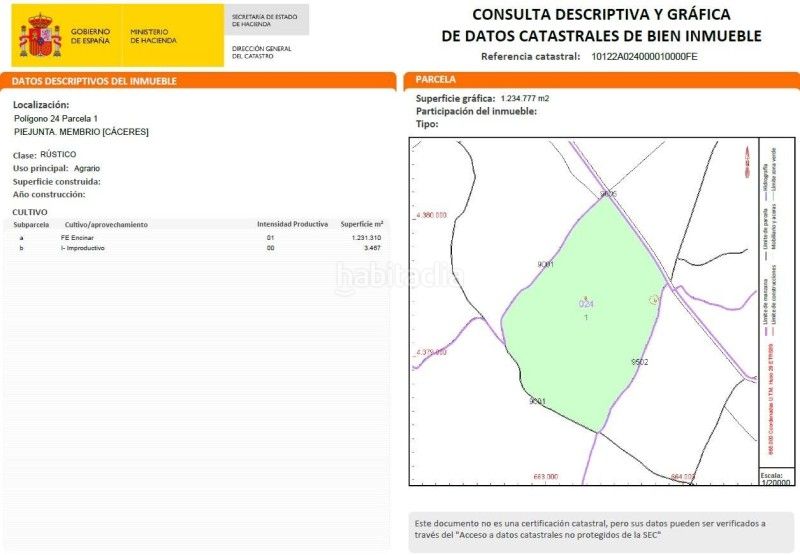The image size is (800, 555).
Task: Click the 'Uso principal:' label
Action: [x=40, y=168]
